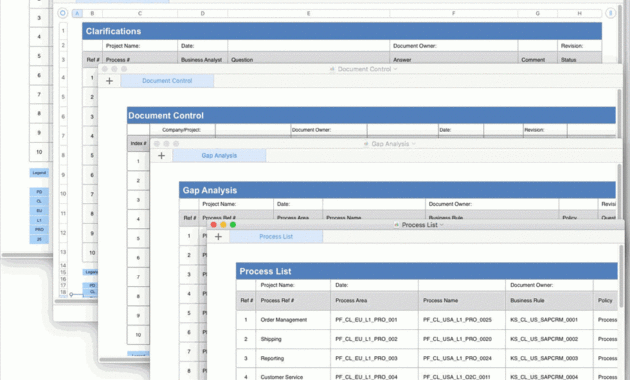
Task: Select the Gap Analysis table title
Action: pyautogui.click(x=210, y=190)
